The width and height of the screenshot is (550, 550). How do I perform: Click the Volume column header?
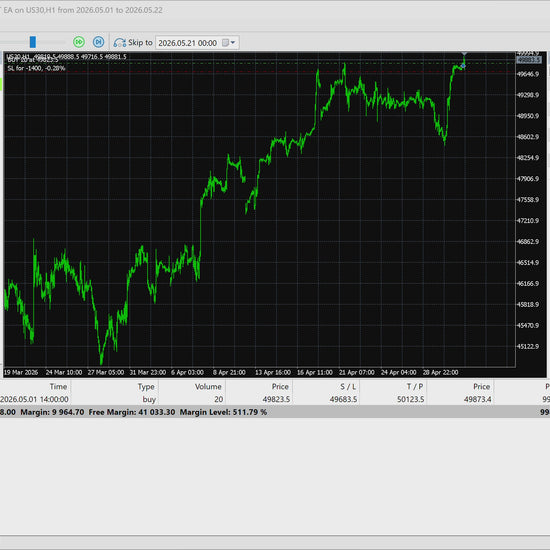[208, 387]
